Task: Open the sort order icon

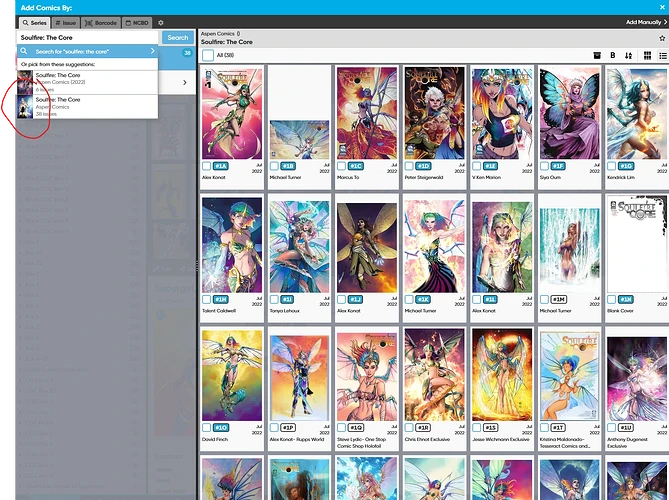Action: [x=628, y=55]
